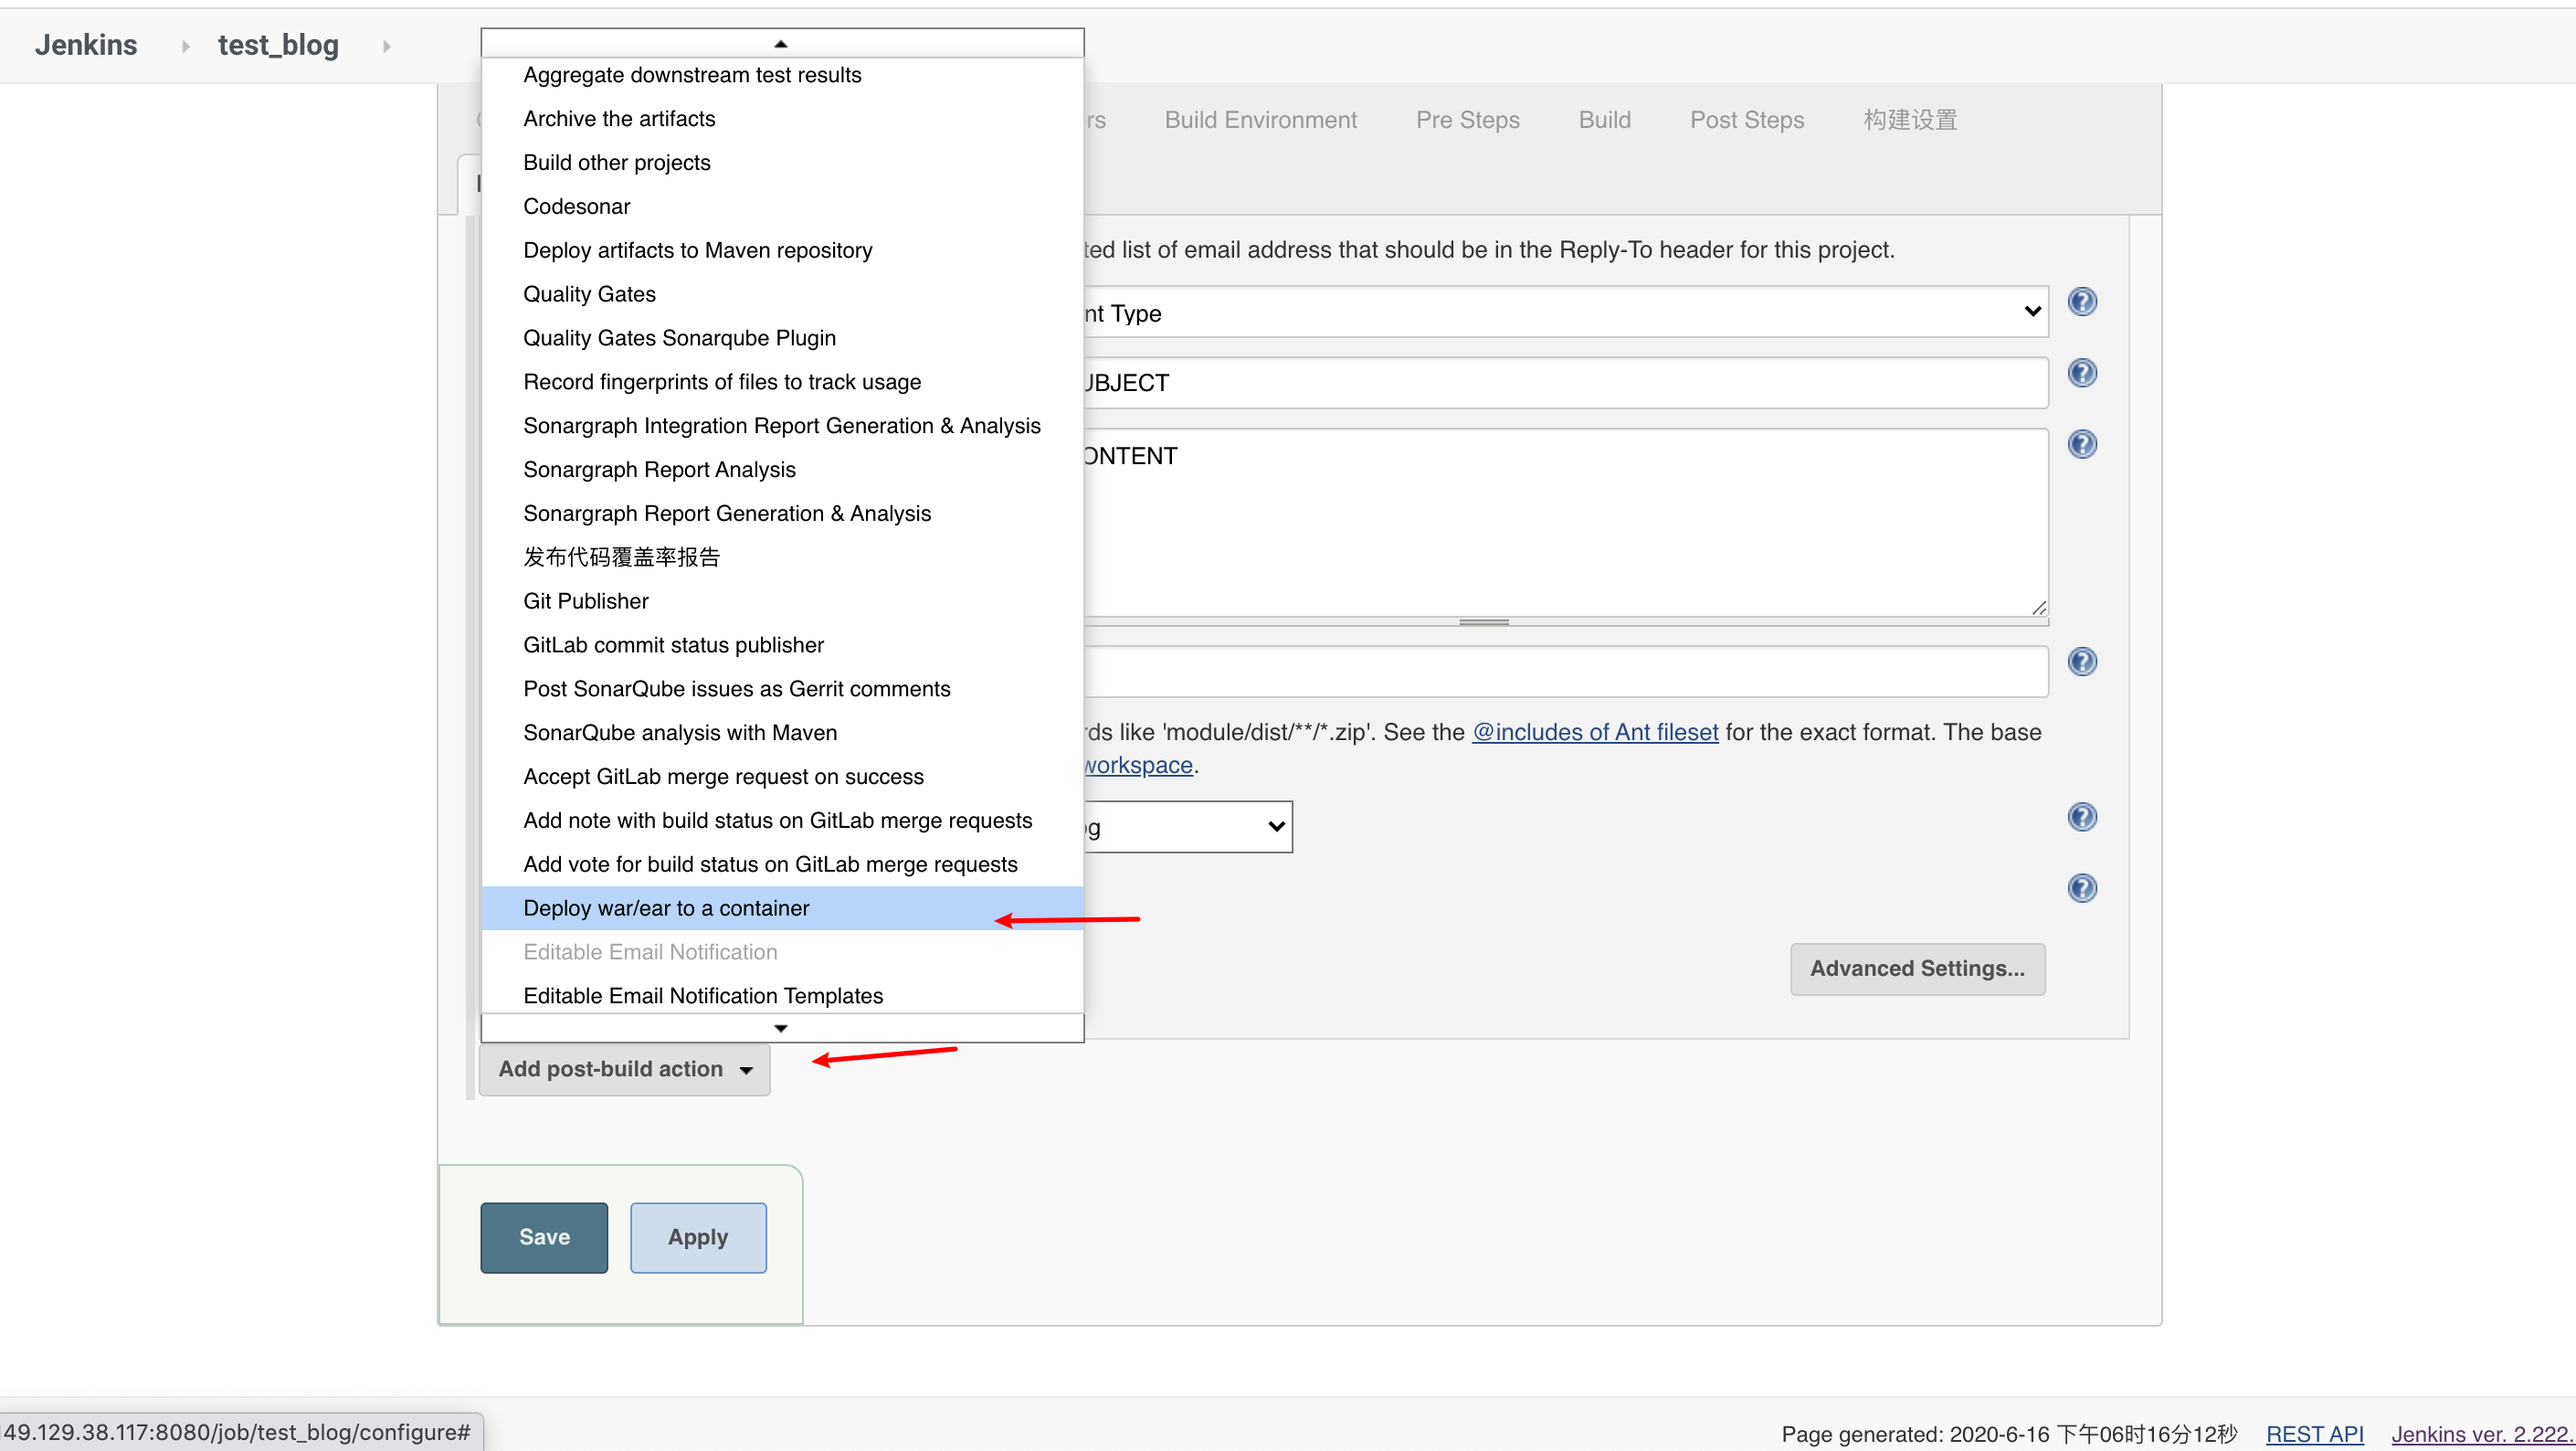Click Editable Email Notification option

[649, 952]
